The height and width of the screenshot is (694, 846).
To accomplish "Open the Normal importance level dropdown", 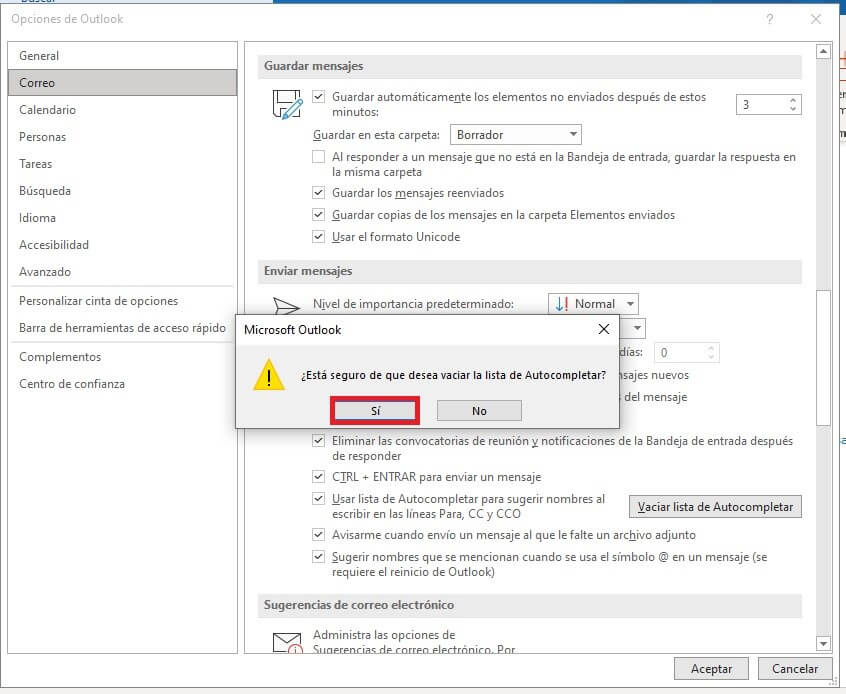I will [x=593, y=304].
